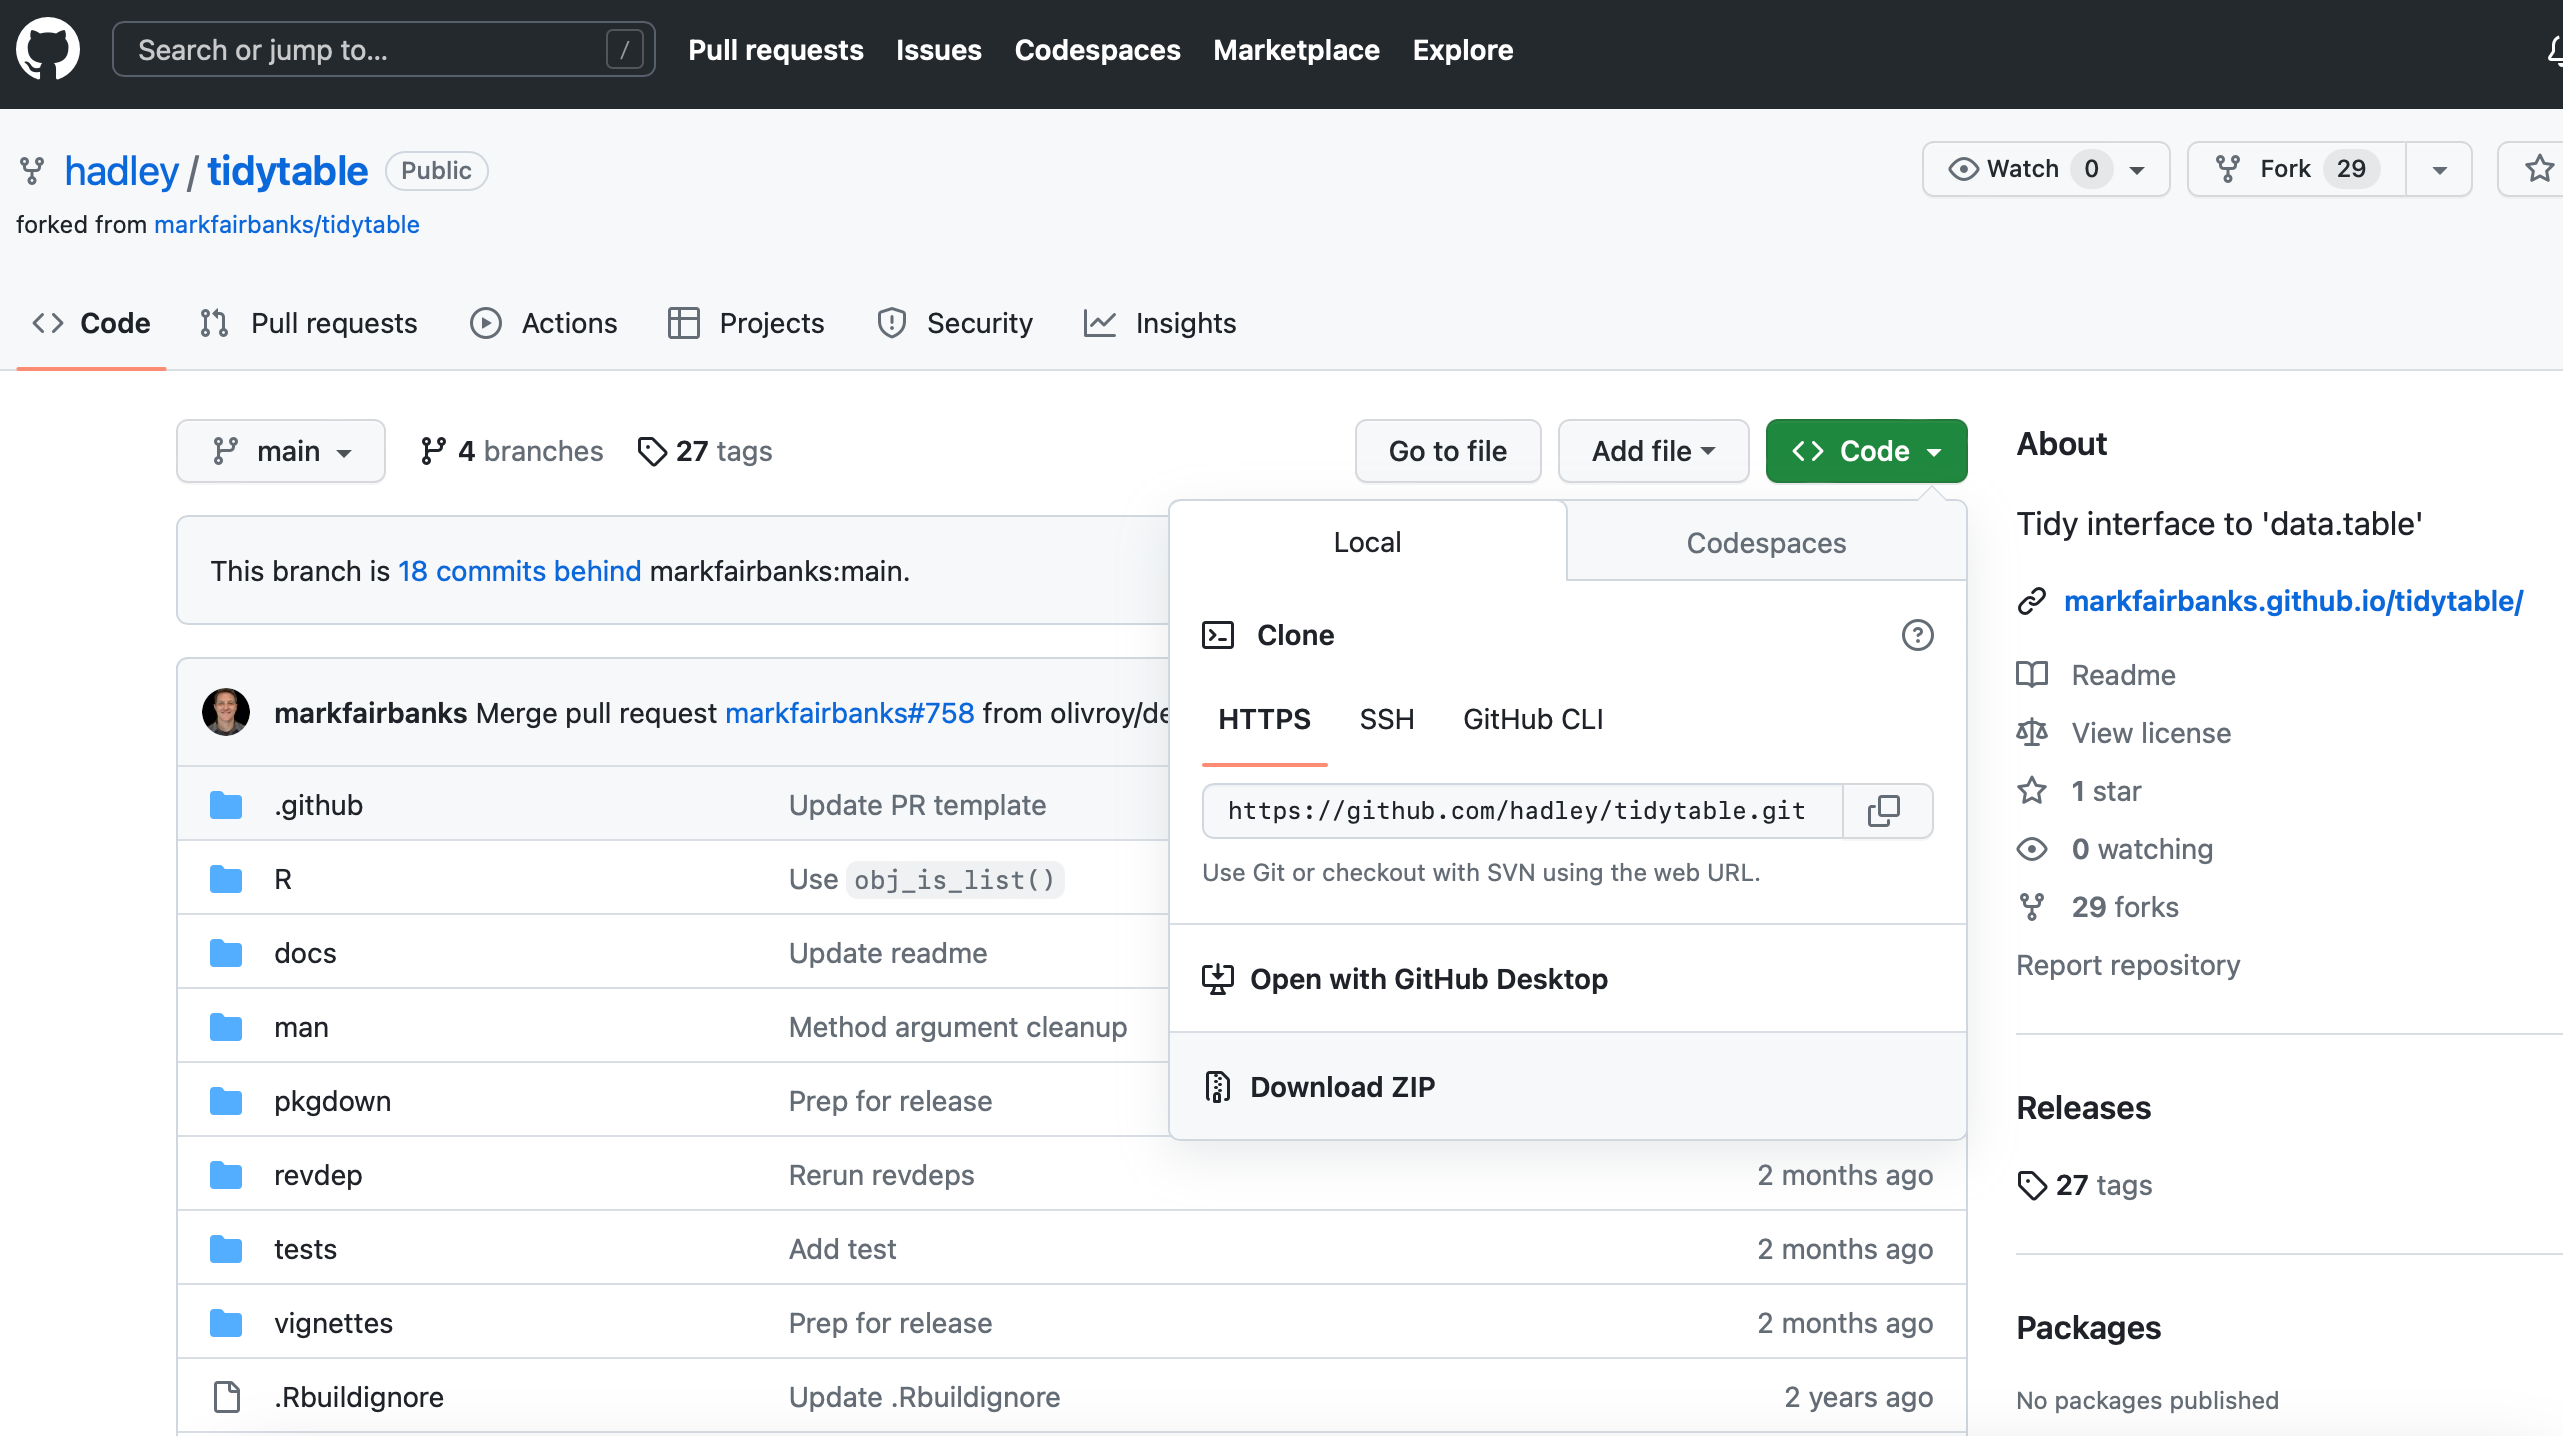Viewport: 2563px width, 1436px height.
Task: Open the 18 commits behind link
Action: point(519,571)
